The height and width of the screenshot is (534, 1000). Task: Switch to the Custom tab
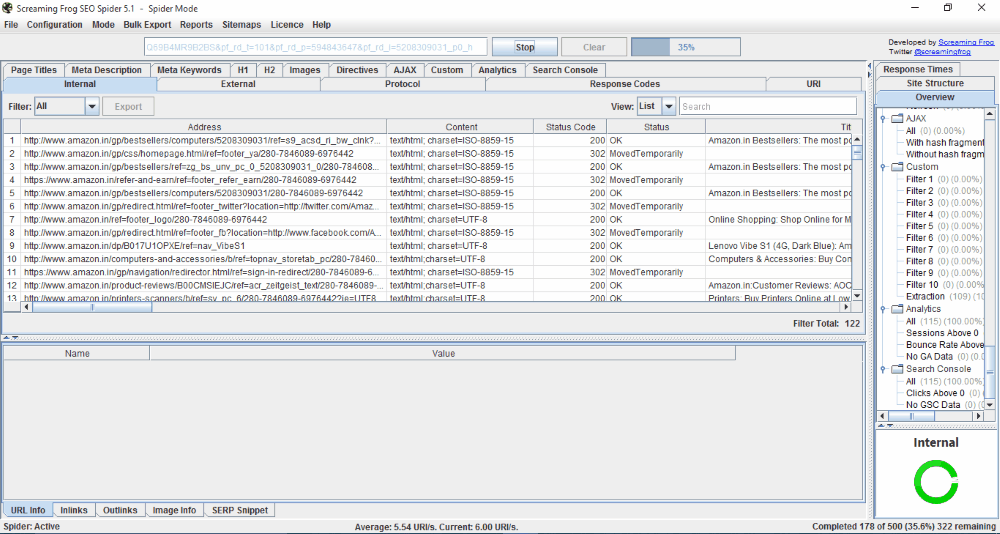point(447,70)
